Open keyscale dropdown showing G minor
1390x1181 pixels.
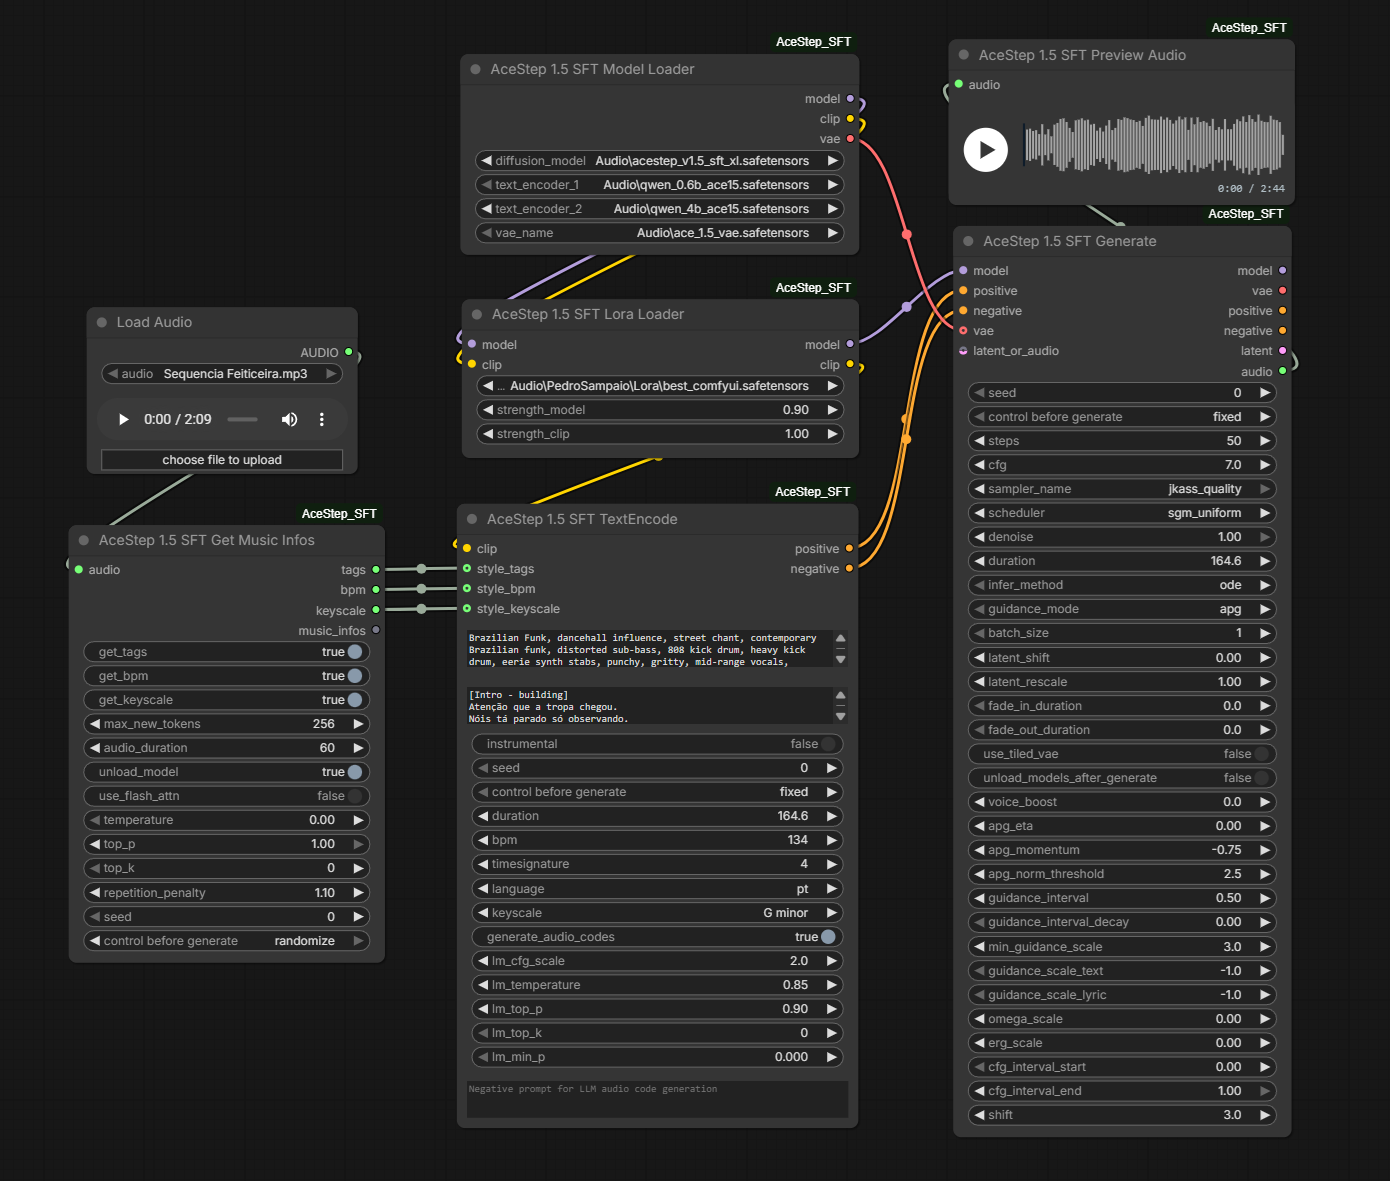pyautogui.click(x=657, y=913)
